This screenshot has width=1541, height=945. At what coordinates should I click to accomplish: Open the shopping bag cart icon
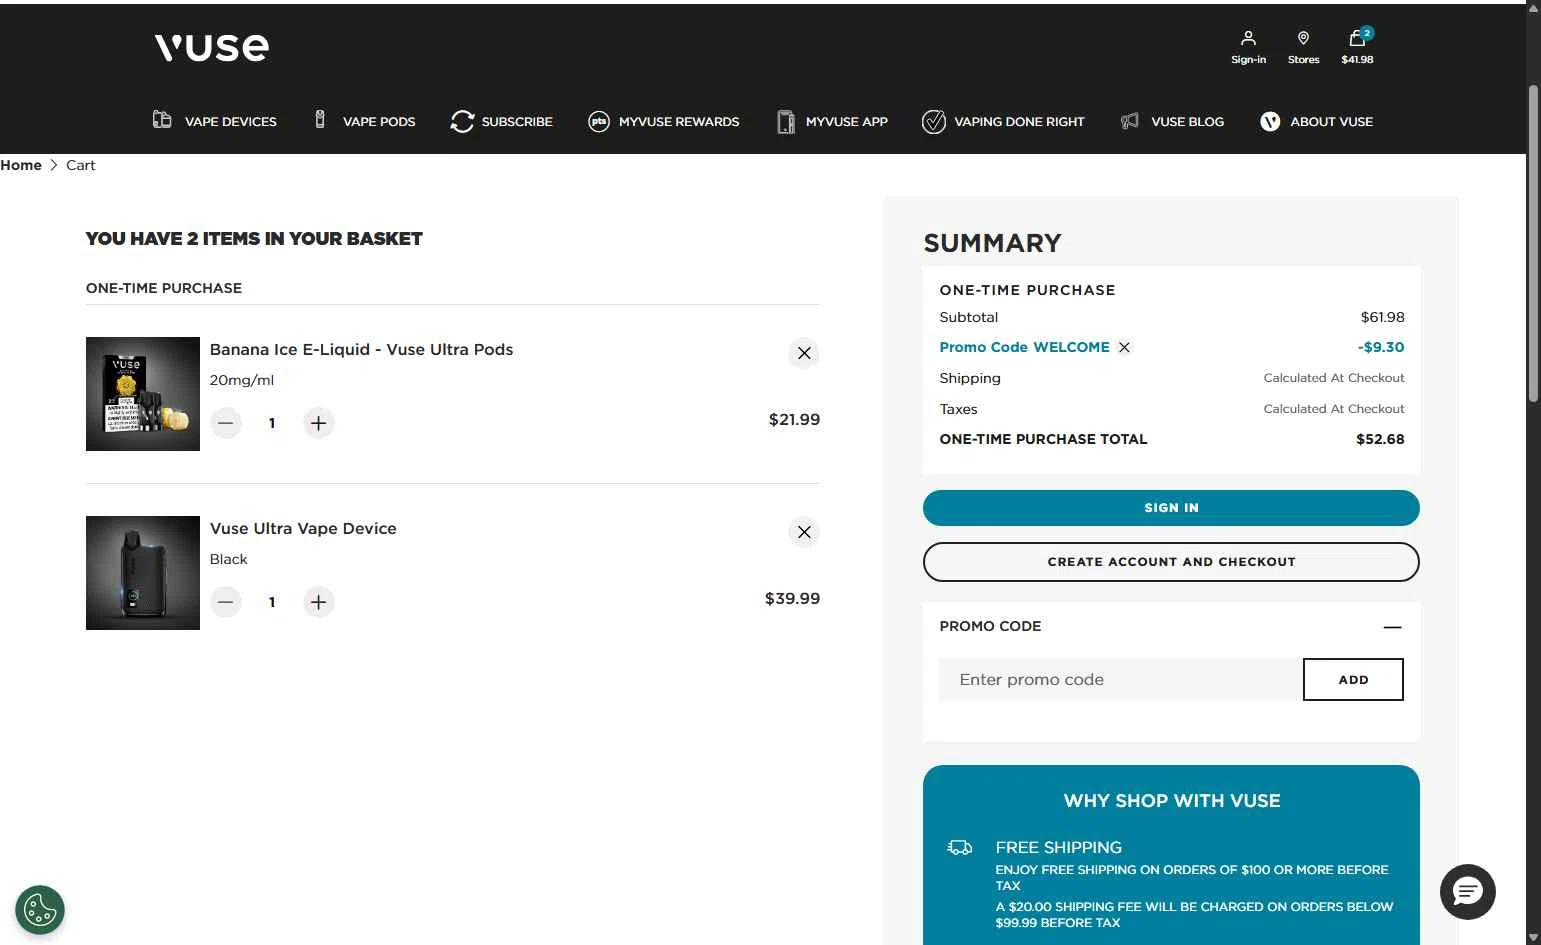[x=1357, y=38]
